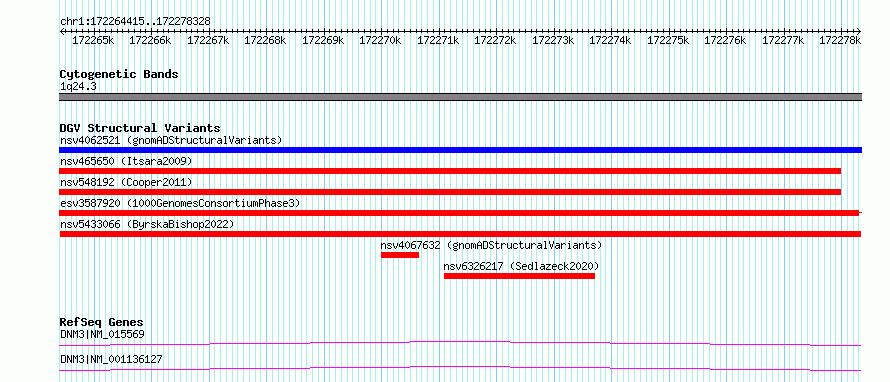Select the red esv3587920 variant bar
Image resolution: width=890 pixels, height=382 pixels.
coord(460,213)
